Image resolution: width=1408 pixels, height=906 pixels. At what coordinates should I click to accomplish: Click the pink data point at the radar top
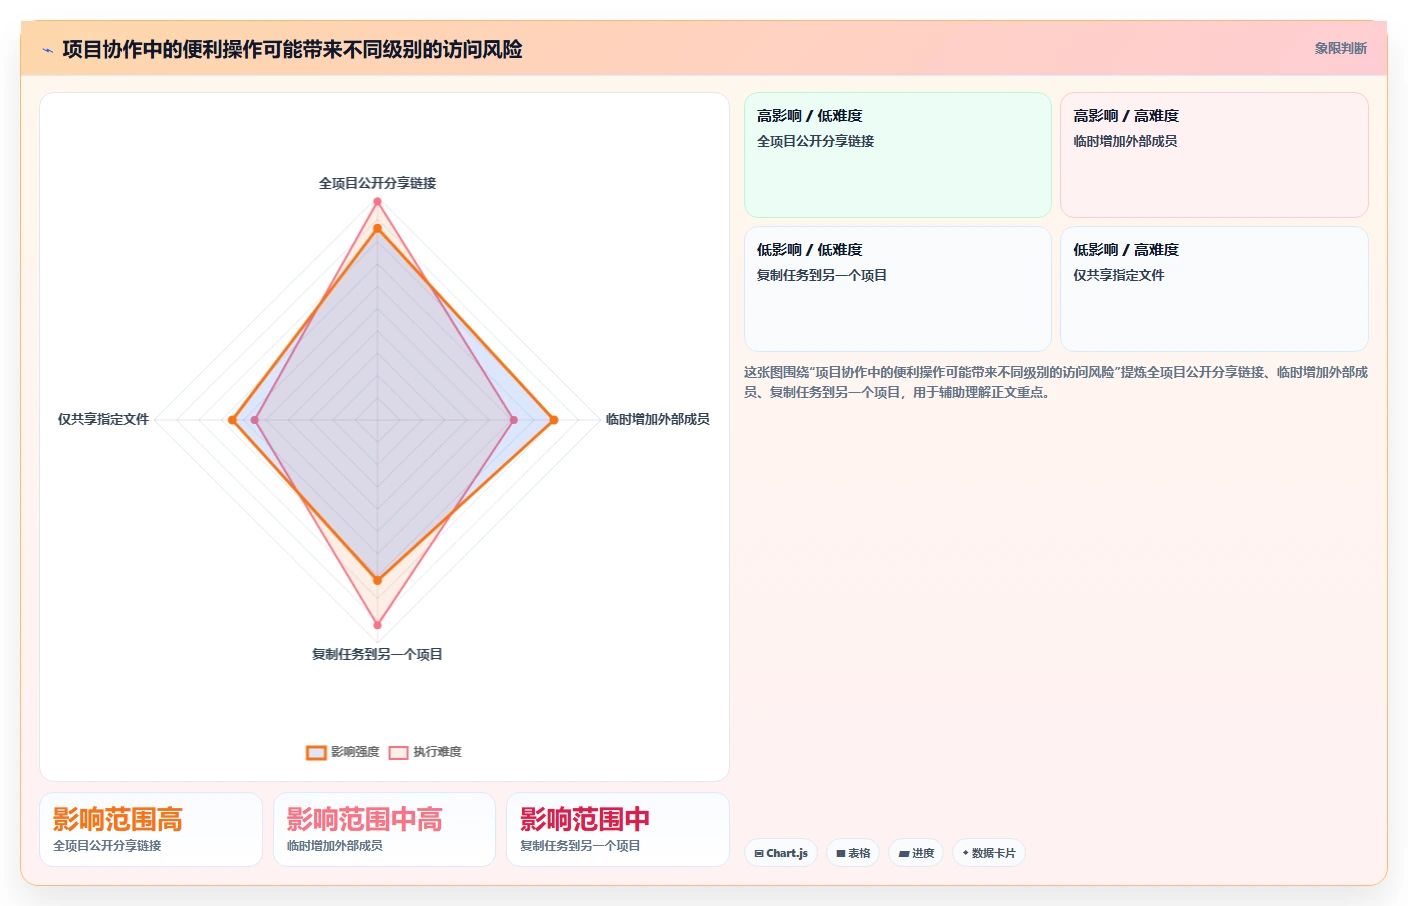tap(377, 202)
